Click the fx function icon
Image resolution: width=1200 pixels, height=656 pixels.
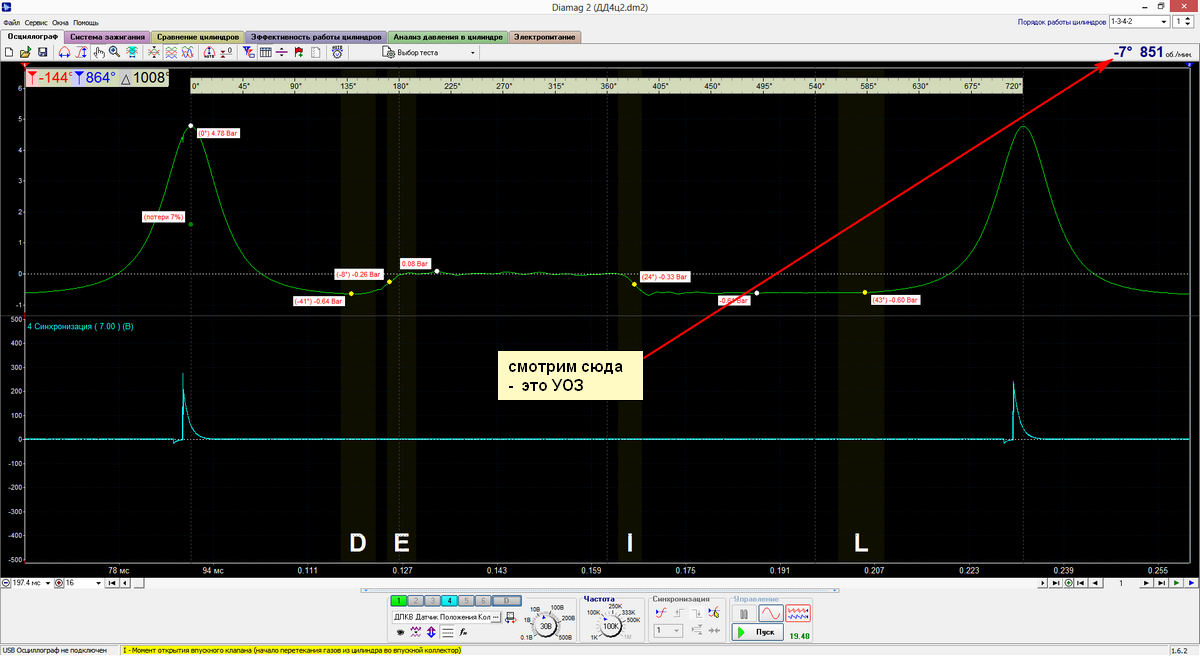[x=463, y=632]
